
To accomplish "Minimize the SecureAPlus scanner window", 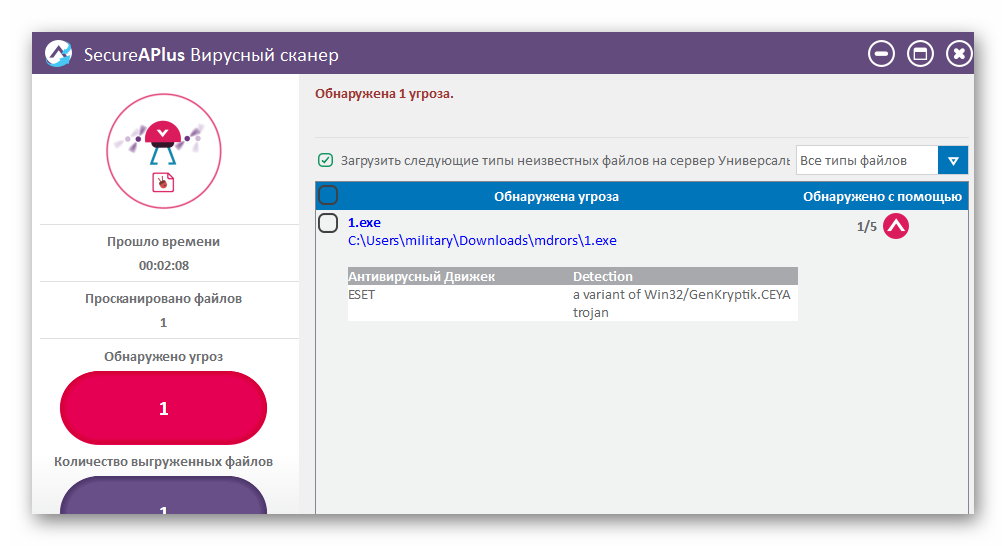I will coord(881,54).
